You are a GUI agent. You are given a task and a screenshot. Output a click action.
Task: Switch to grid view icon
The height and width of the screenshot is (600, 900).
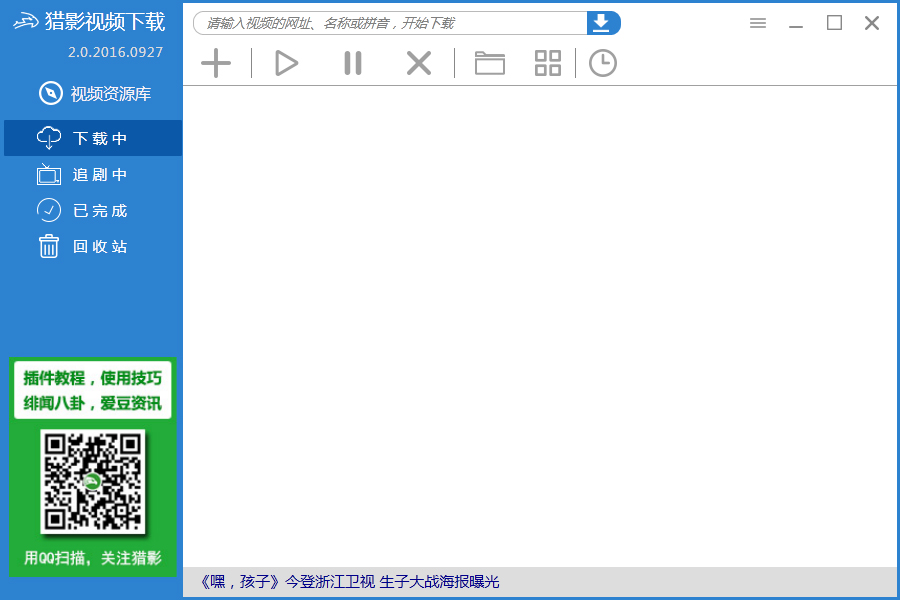[547, 62]
